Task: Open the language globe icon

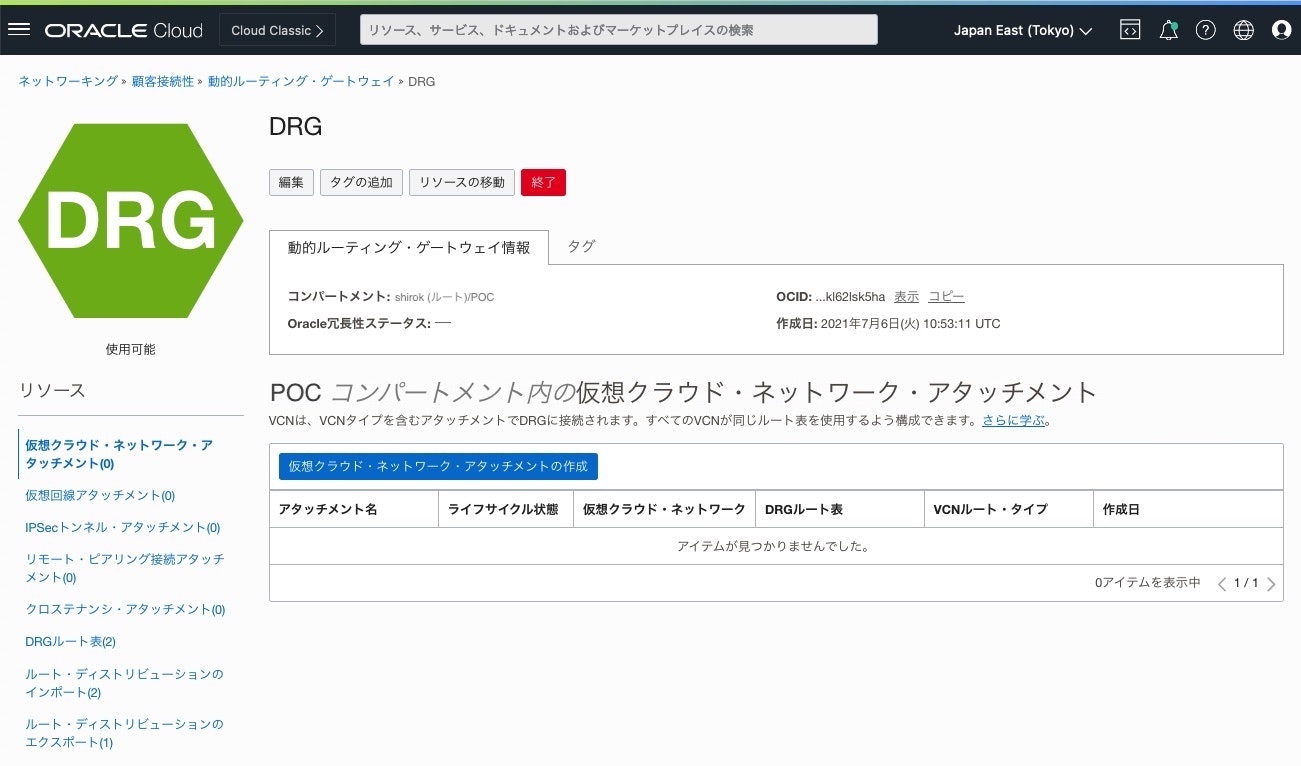Action: (x=1244, y=30)
